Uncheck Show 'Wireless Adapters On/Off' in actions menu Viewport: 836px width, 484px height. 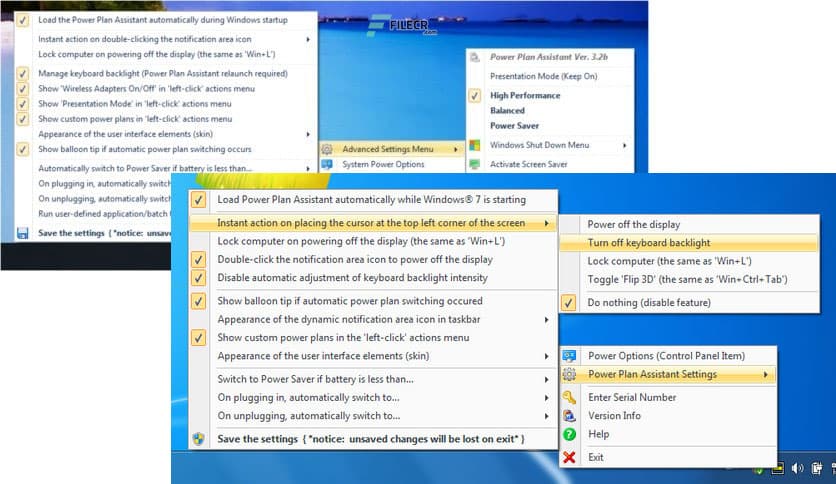tap(22, 88)
